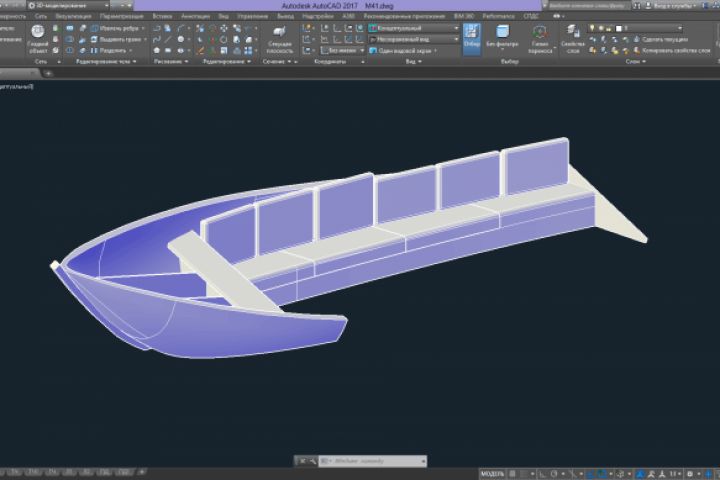Click the spline tool in Drawing panel

[157, 40]
